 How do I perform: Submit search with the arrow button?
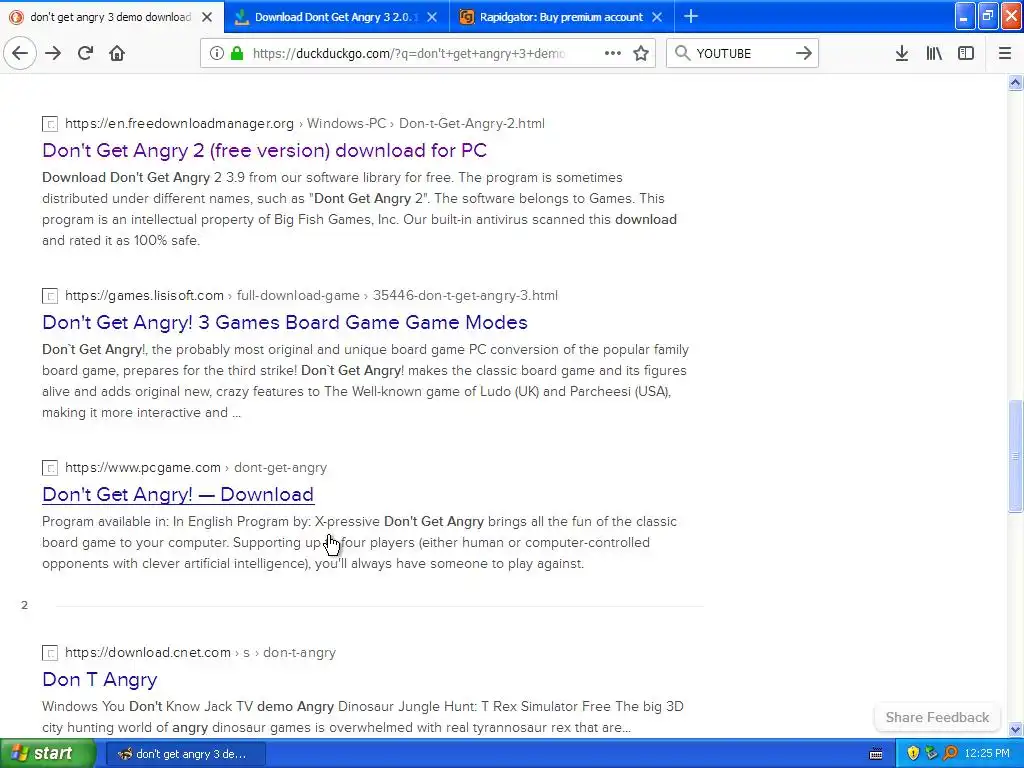point(804,53)
